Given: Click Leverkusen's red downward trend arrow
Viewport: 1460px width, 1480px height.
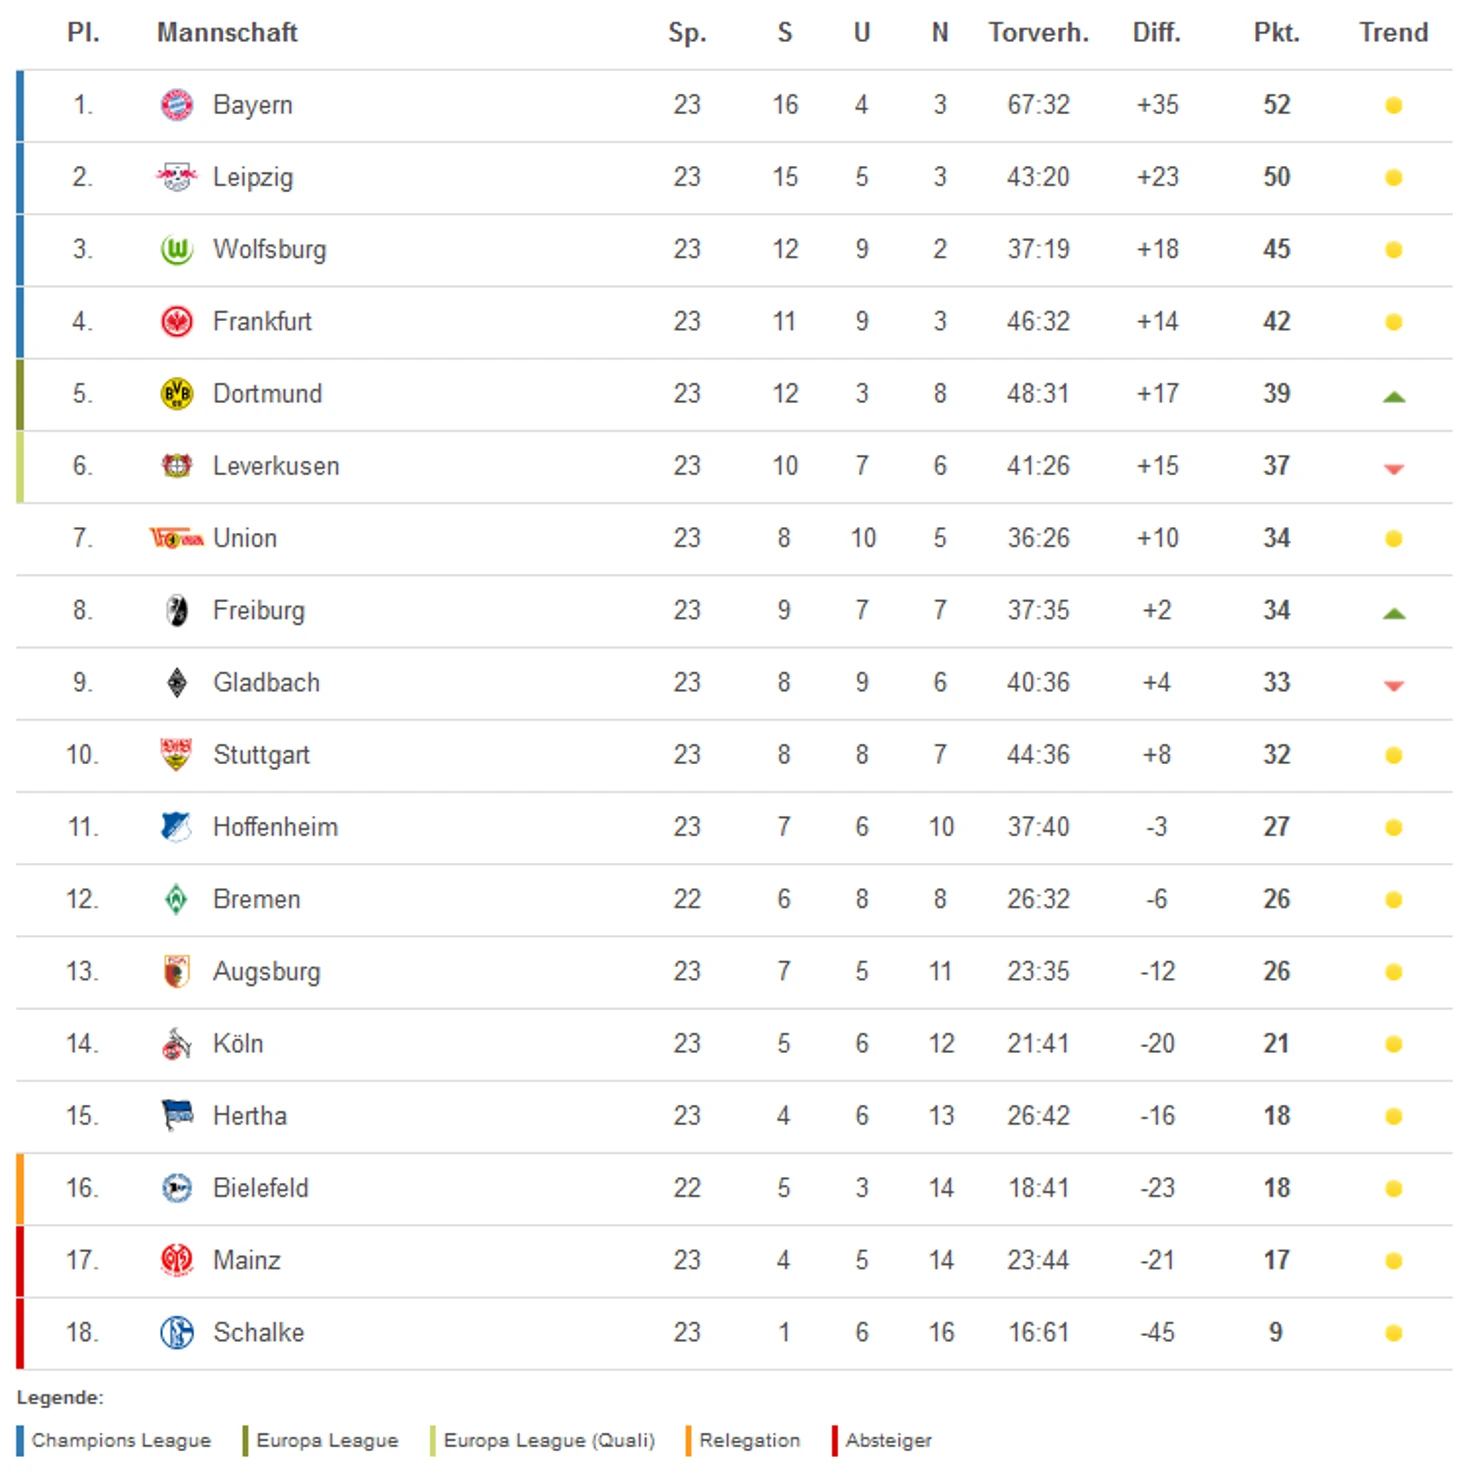Looking at the screenshot, I should (1394, 469).
